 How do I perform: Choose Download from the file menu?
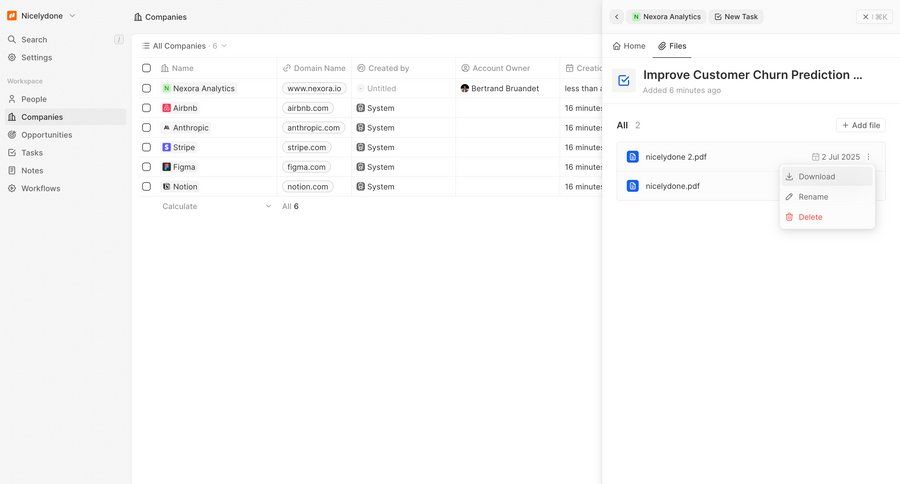(x=827, y=177)
